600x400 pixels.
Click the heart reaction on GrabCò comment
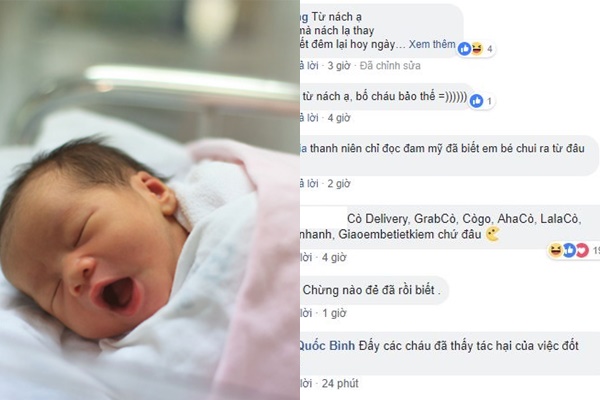pyautogui.click(x=582, y=250)
